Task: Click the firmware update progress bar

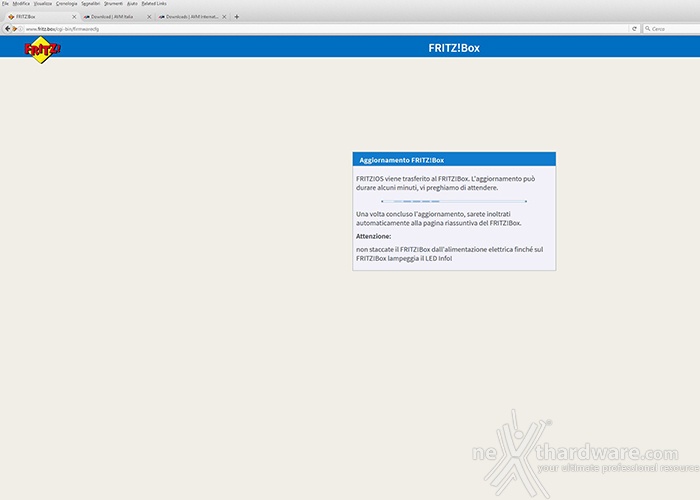Action: pyautogui.click(x=454, y=201)
